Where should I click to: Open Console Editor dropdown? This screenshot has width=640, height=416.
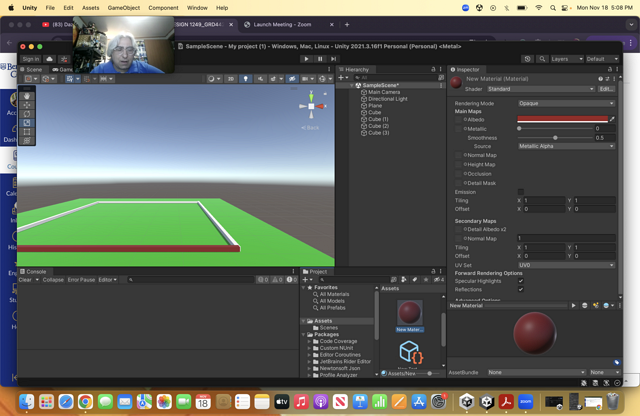click(108, 280)
